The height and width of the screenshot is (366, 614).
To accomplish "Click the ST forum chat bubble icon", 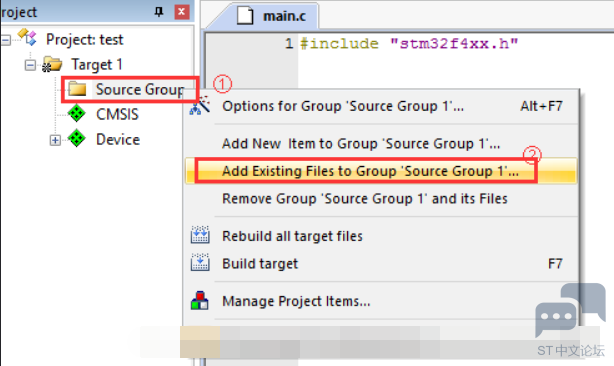I will [x=570, y=310].
